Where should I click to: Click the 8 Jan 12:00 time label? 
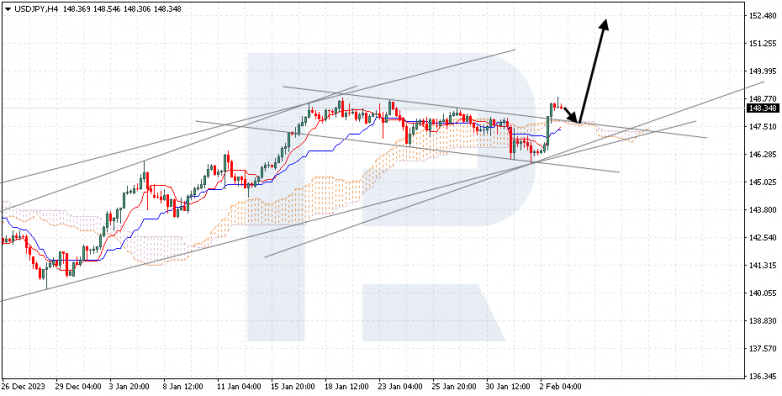[183, 387]
